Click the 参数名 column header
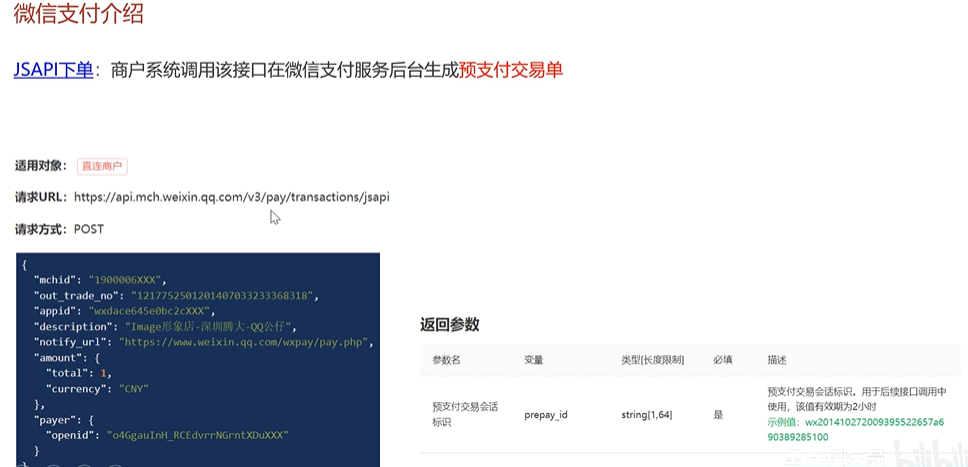This screenshot has height=467, width=968. (446, 360)
